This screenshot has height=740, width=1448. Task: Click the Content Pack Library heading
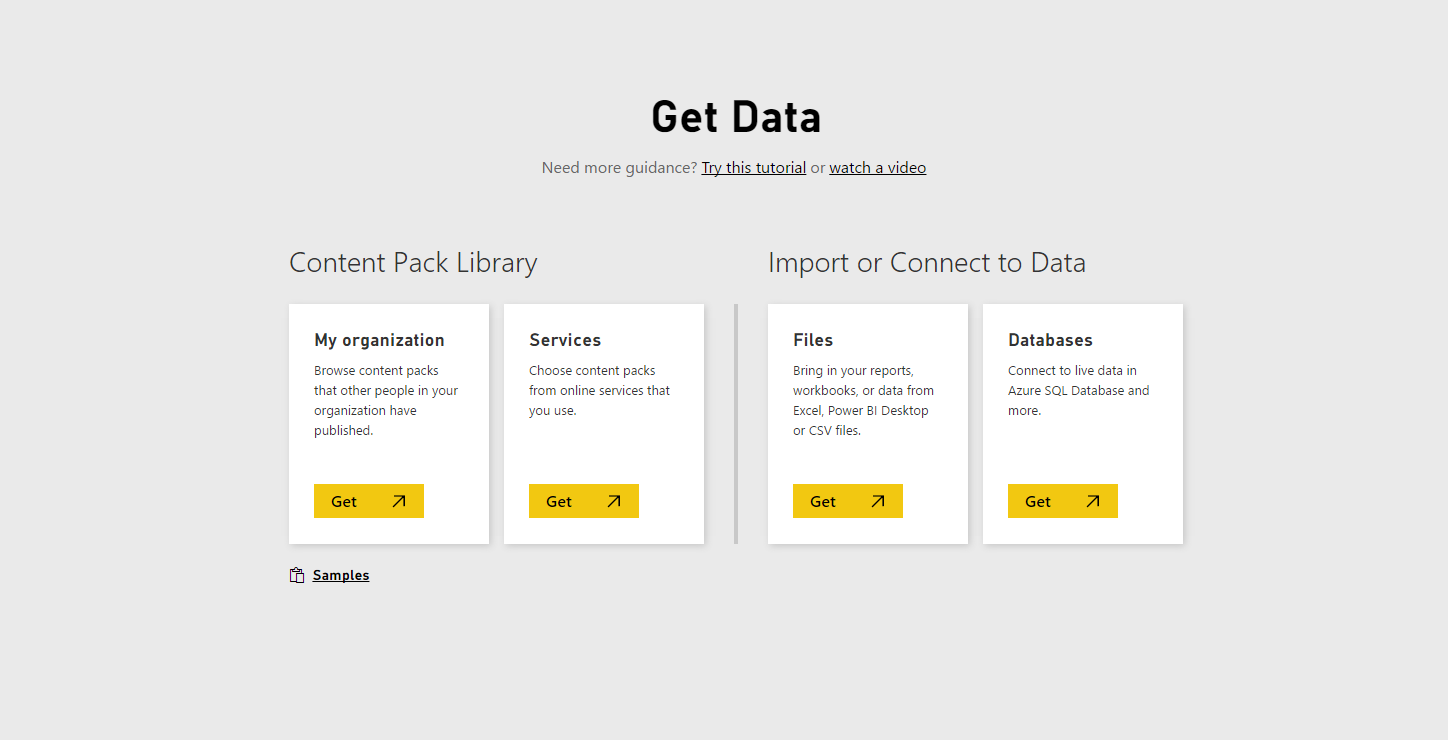click(413, 262)
